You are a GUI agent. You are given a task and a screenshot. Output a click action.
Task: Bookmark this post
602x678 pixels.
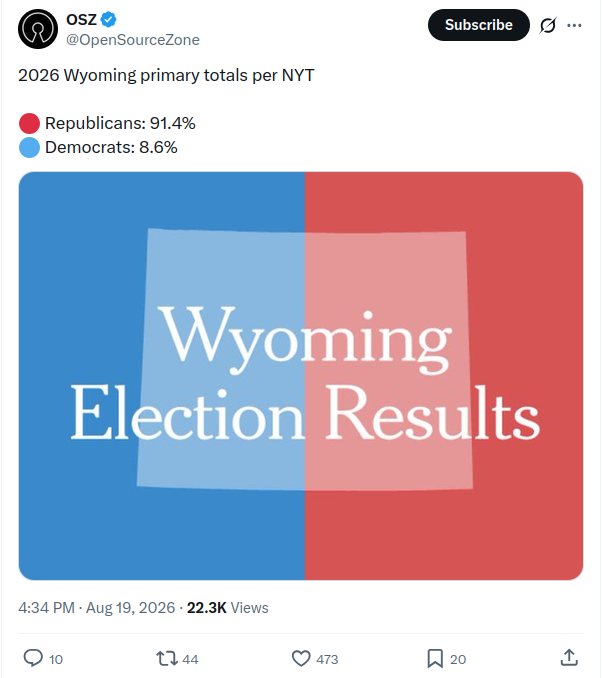[435, 659]
